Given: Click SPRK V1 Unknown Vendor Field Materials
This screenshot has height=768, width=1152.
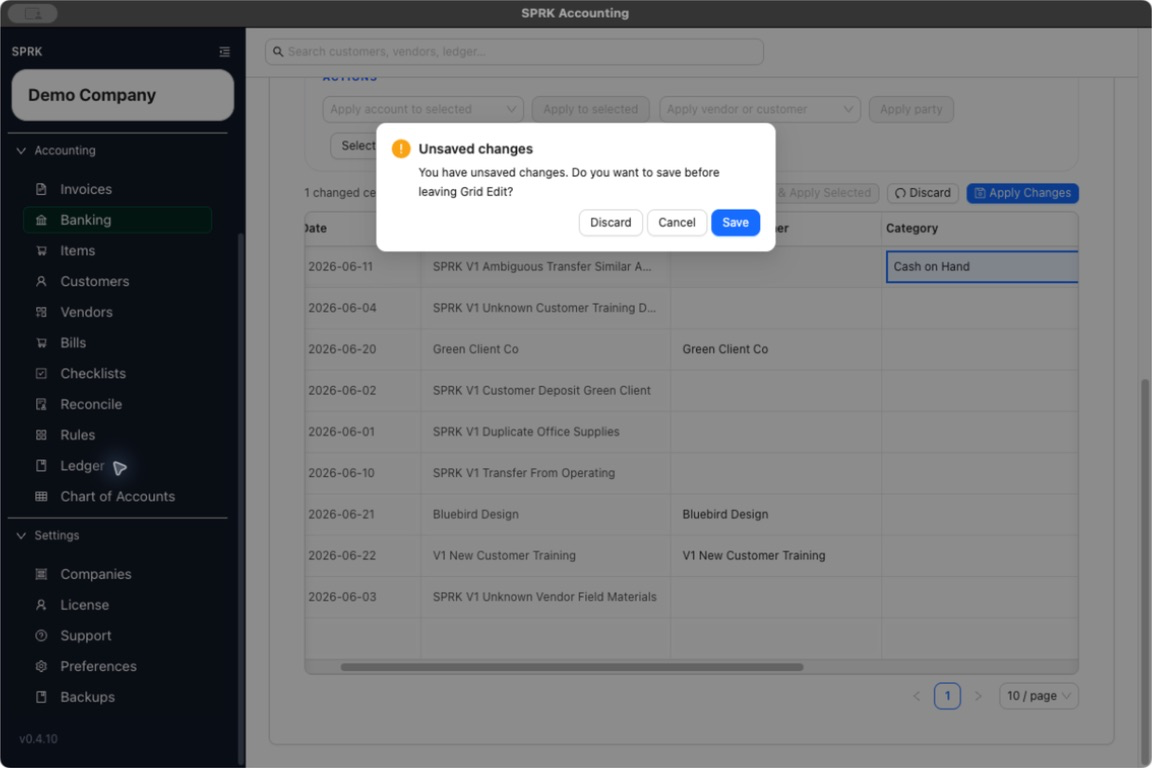Looking at the screenshot, I should point(544,597).
